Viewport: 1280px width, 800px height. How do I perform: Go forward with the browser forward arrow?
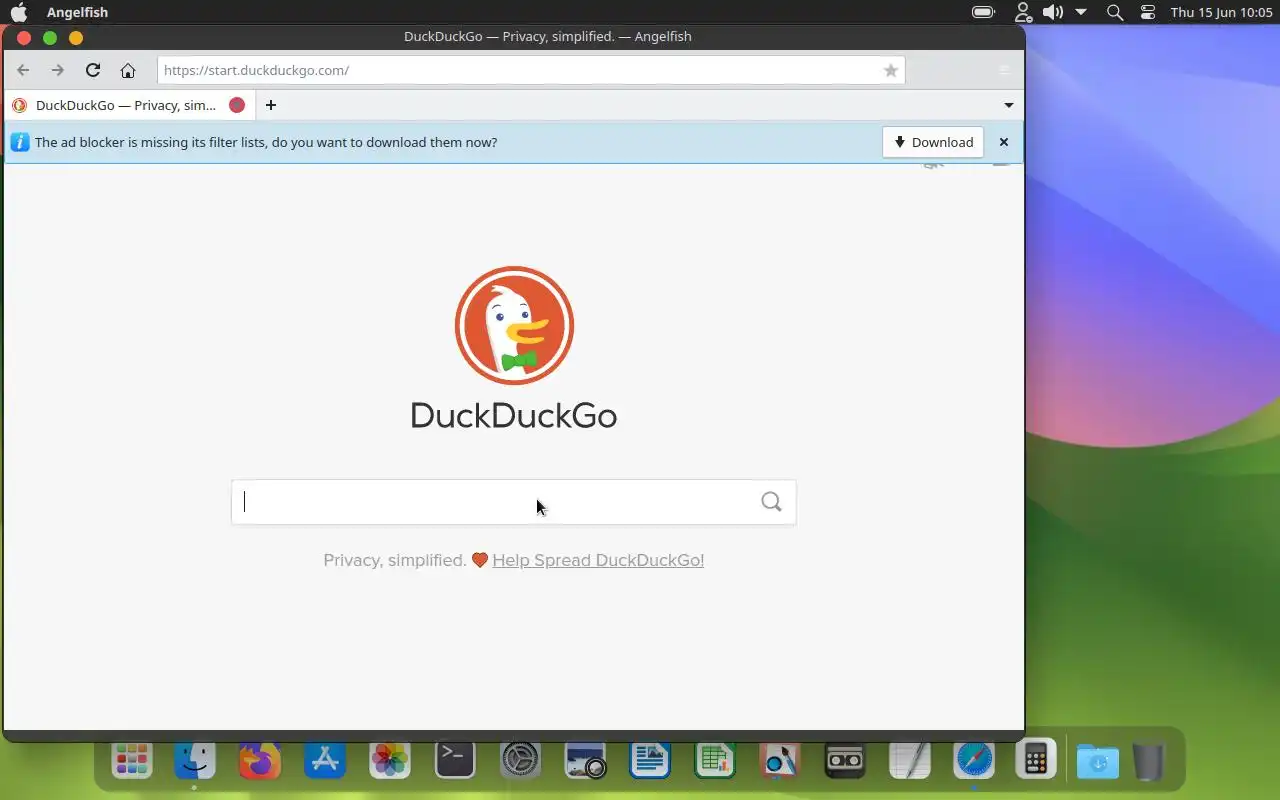click(58, 70)
